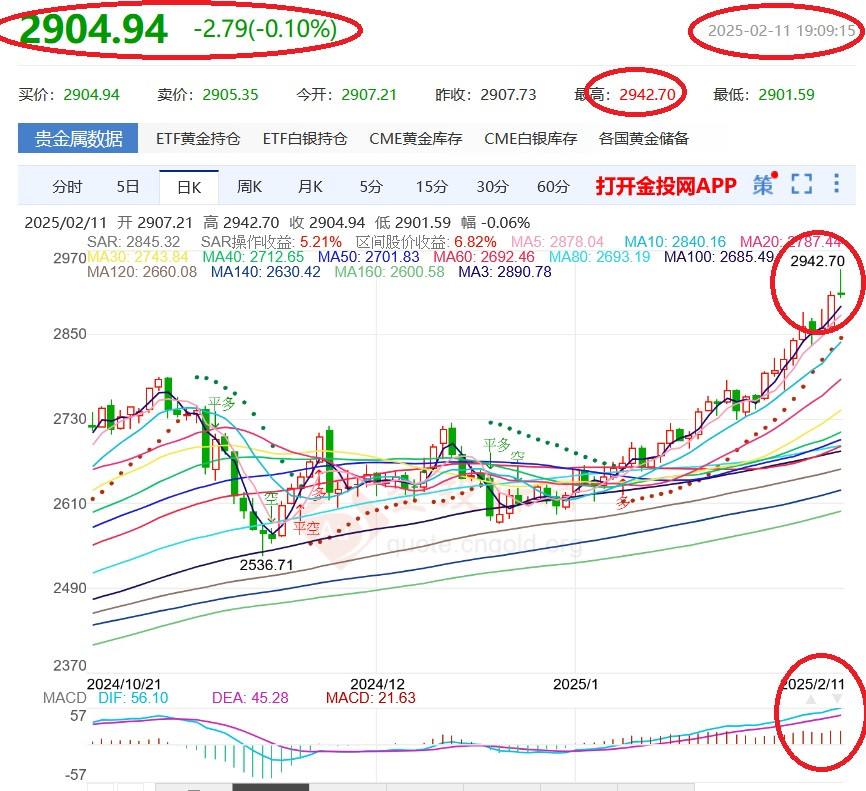Select the 周K chart period

point(249,187)
